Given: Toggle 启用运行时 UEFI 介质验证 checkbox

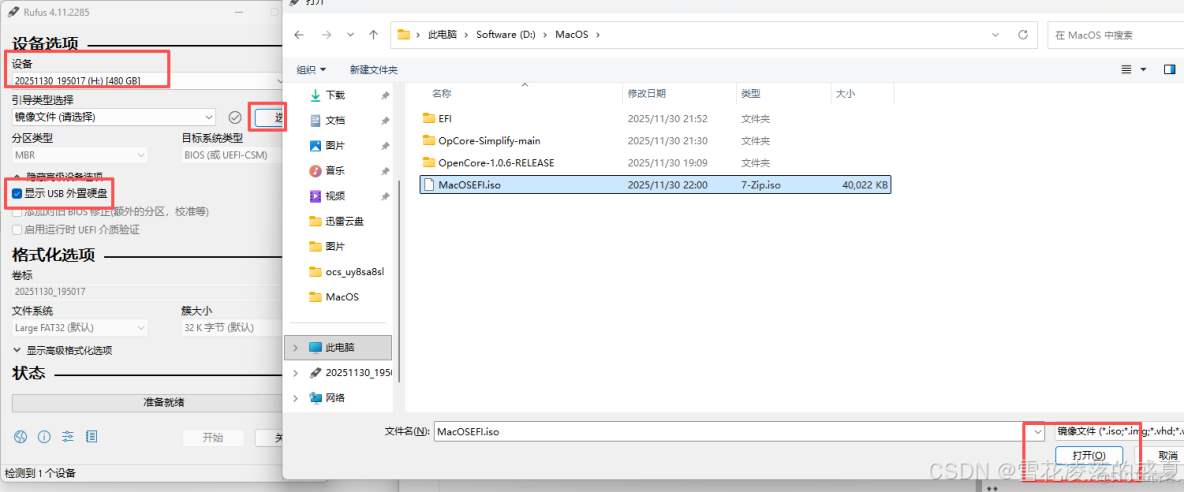Looking at the screenshot, I should point(17,229).
